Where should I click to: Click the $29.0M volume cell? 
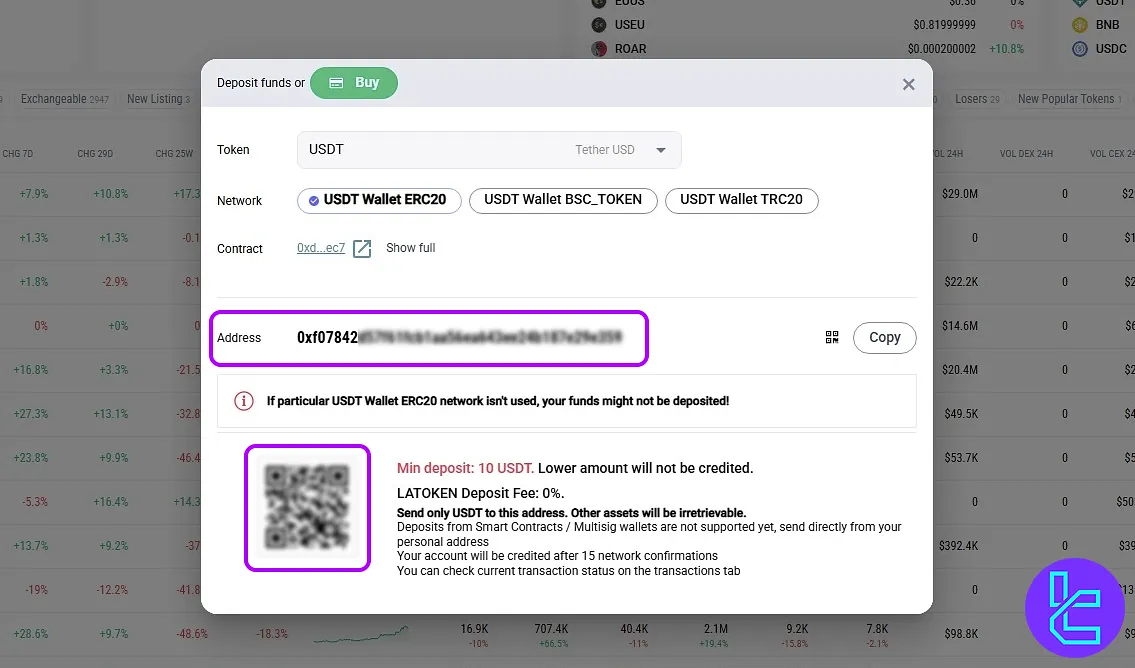[960, 194]
